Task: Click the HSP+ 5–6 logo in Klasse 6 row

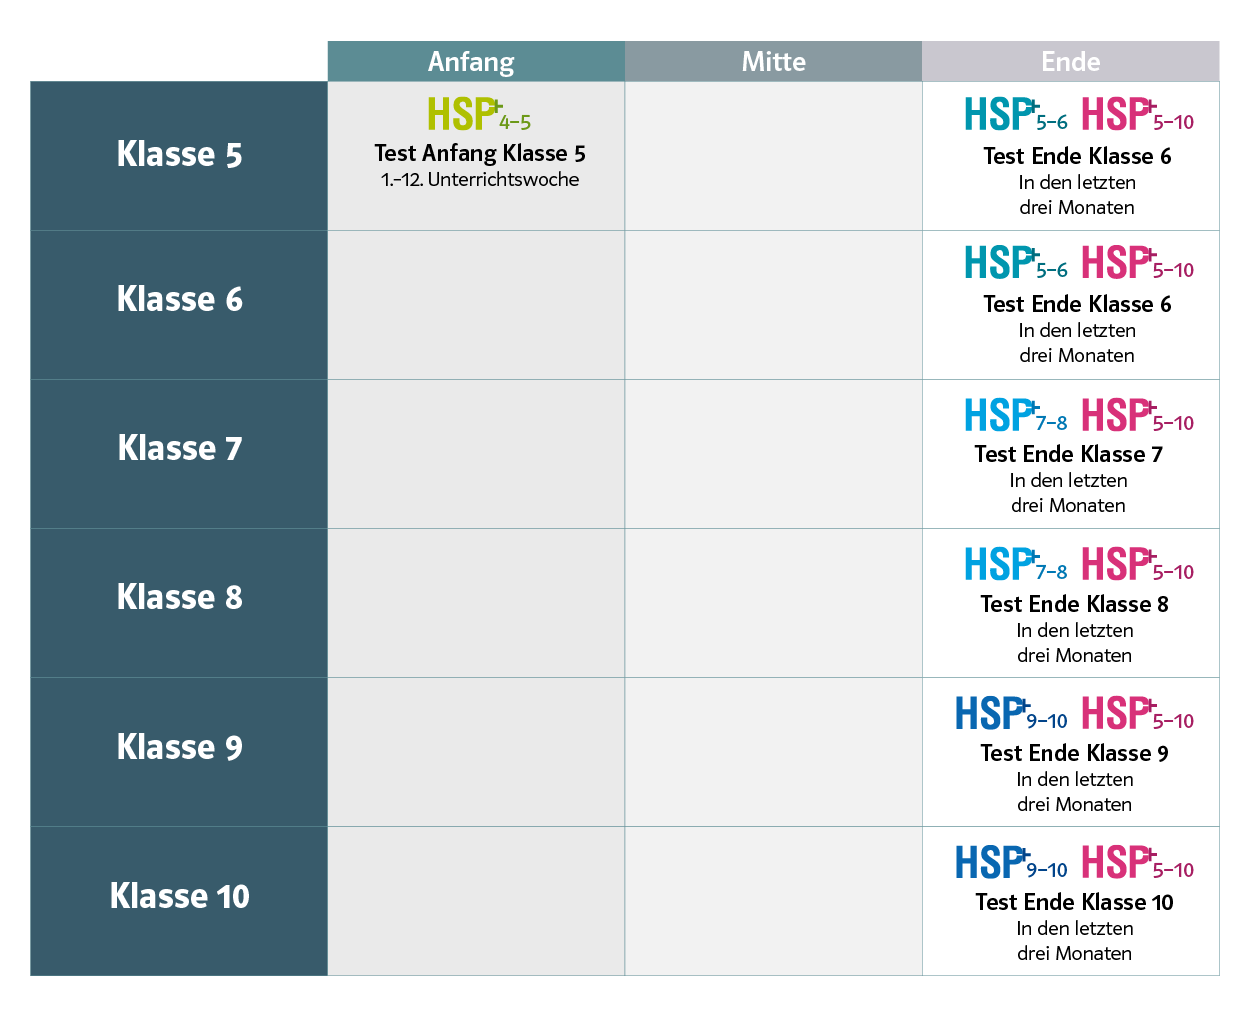Action: tap(1016, 263)
